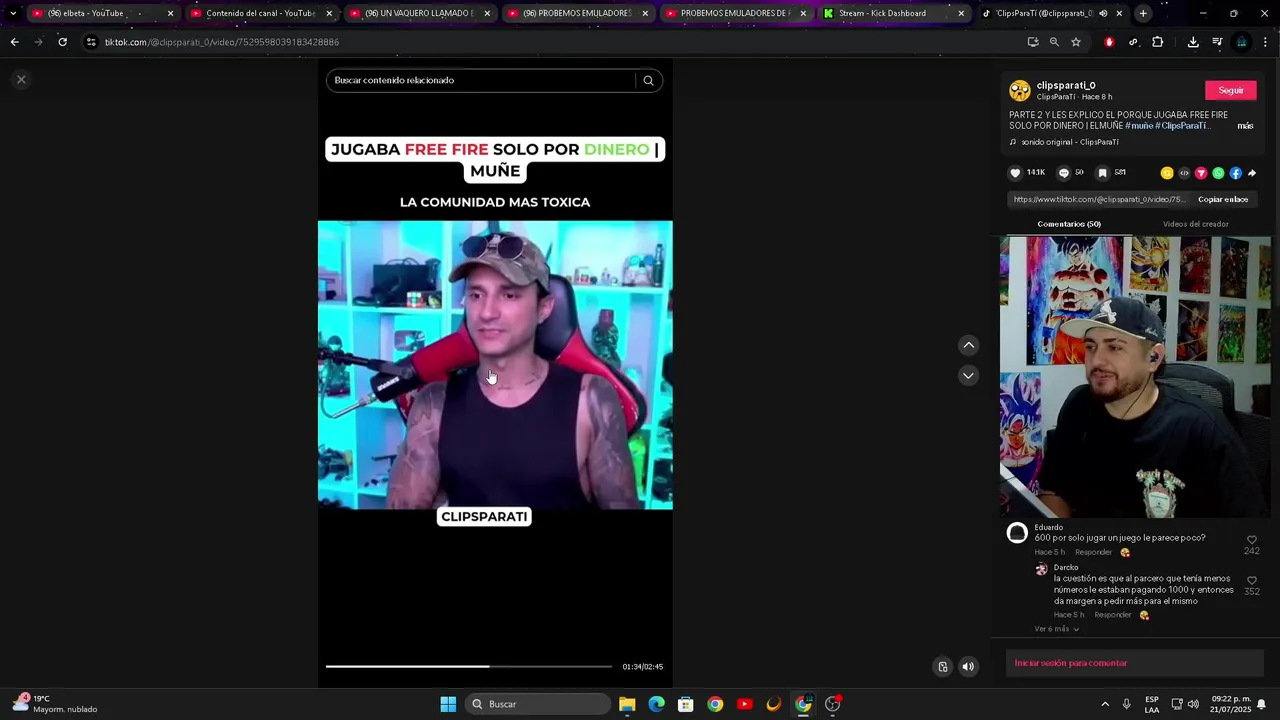Click Copiar enlace to copy the link

tap(1223, 199)
